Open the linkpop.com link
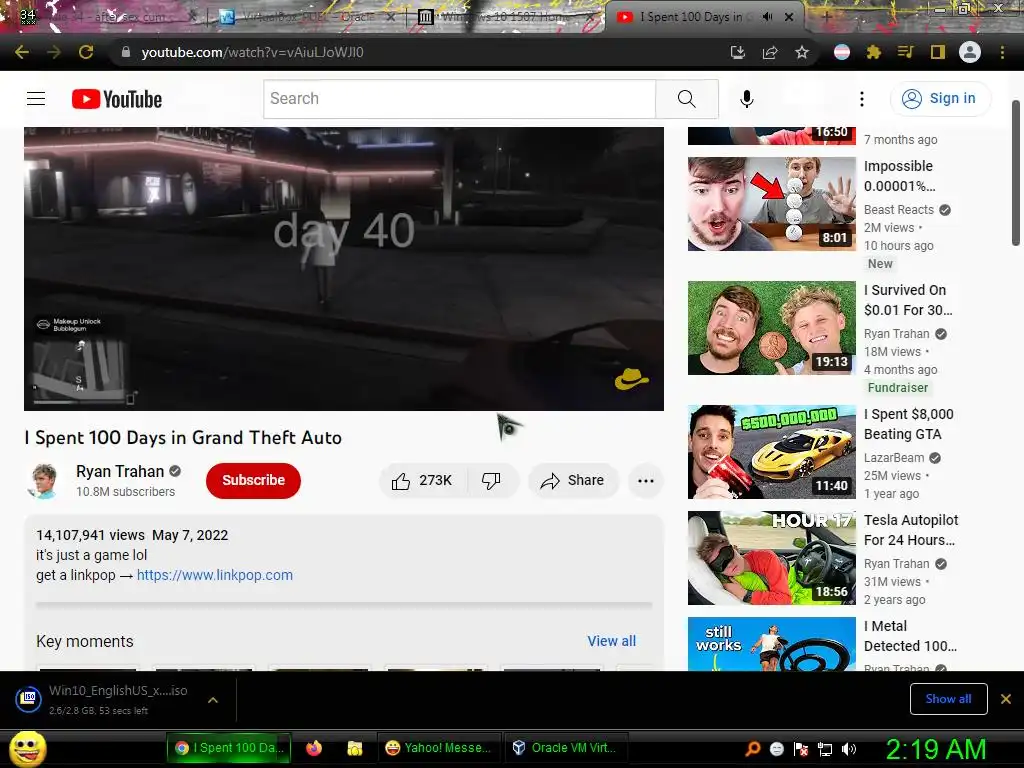 click(215, 575)
